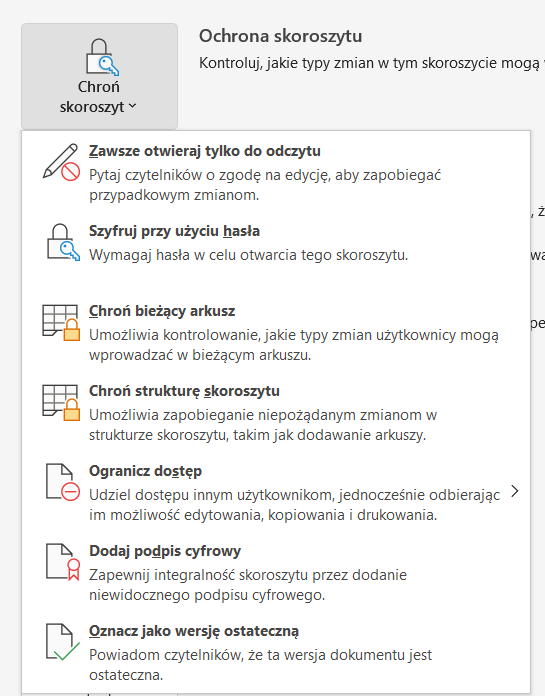Choose Chroń strukturę skoroszytu
The image size is (545, 696).
click(276, 412)
